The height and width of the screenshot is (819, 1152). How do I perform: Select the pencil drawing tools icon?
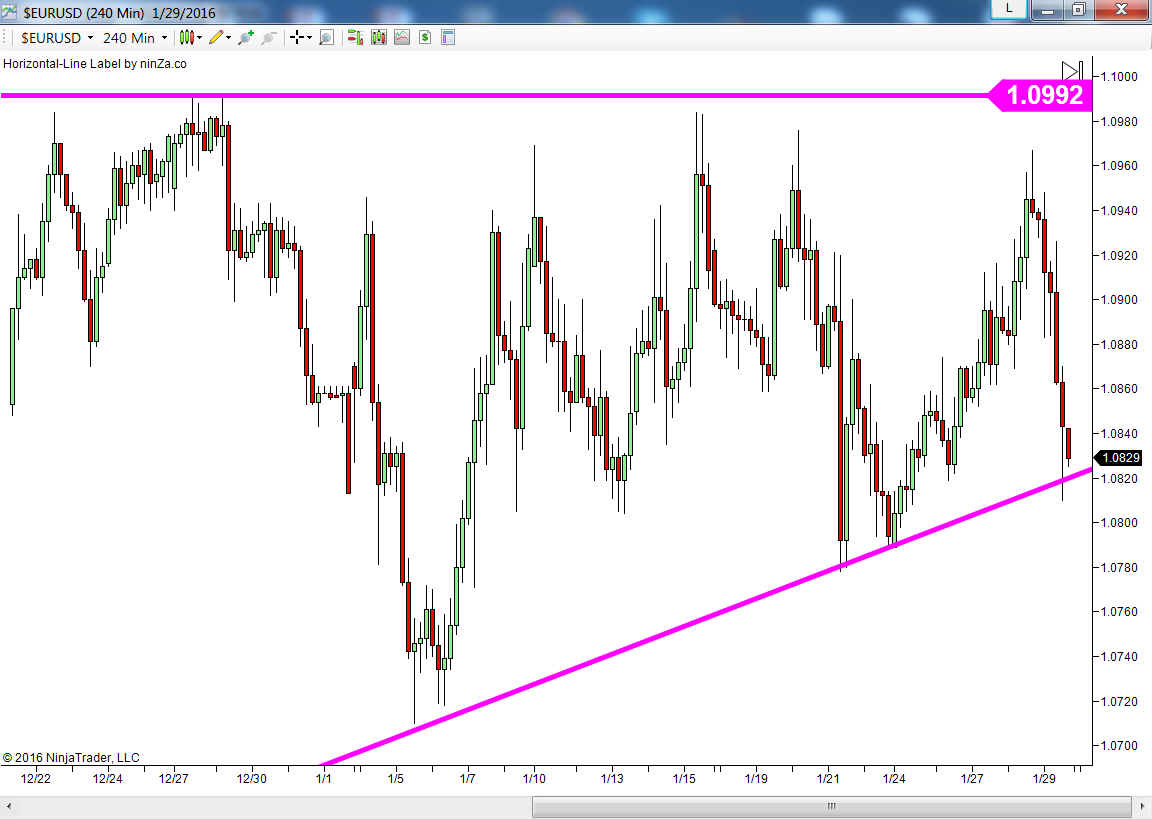pyautogui.click(x=216, y=37)
